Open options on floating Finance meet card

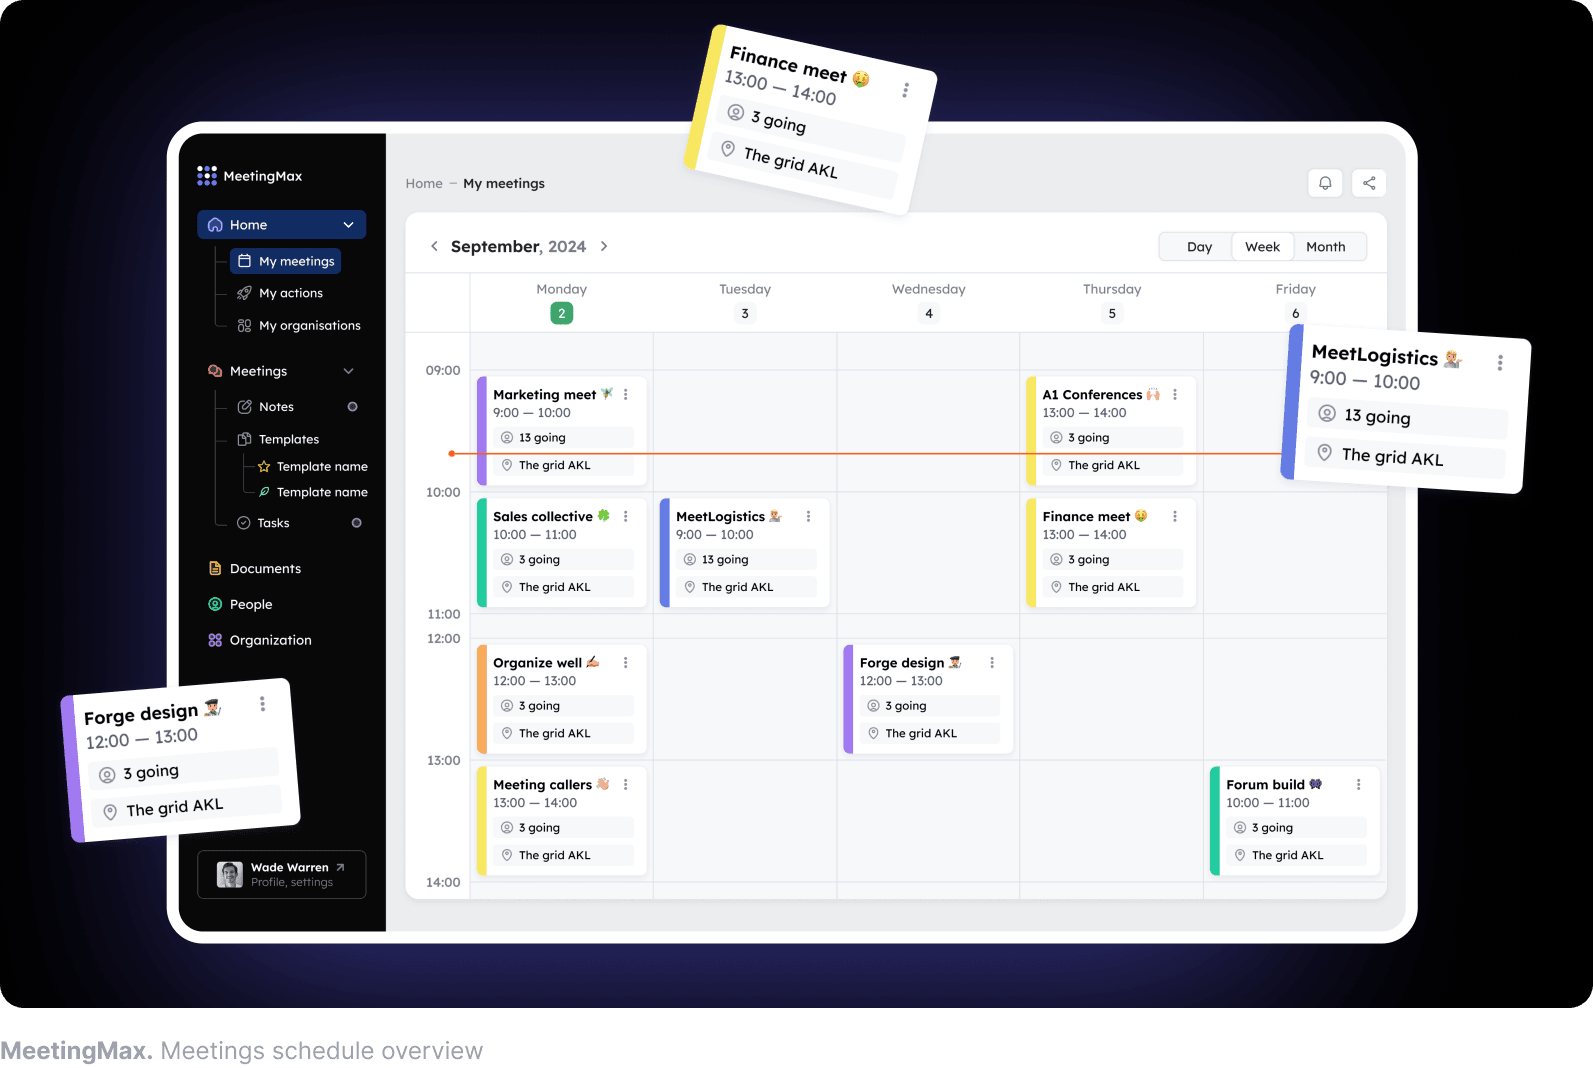[905, 90]
